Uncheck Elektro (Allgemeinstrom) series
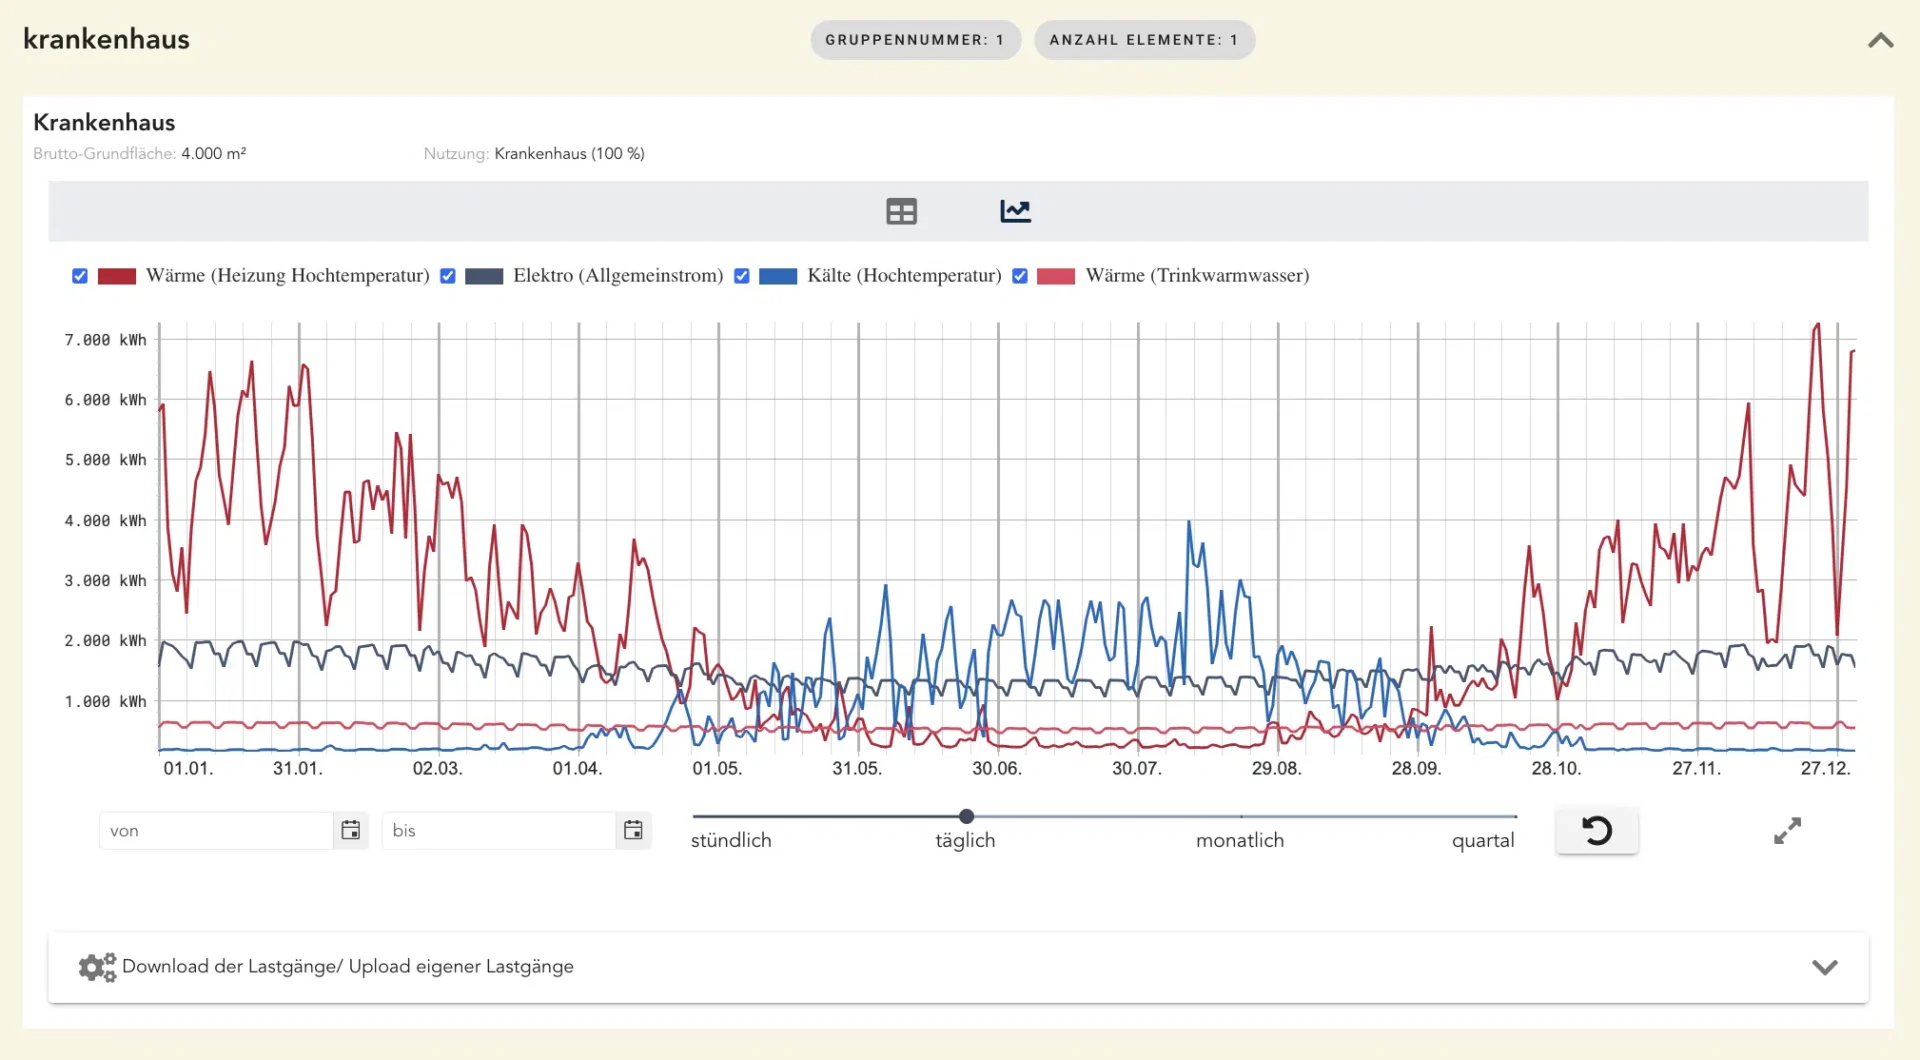Viewport: 1920px width, 1060px height. [x=448, y=276]
